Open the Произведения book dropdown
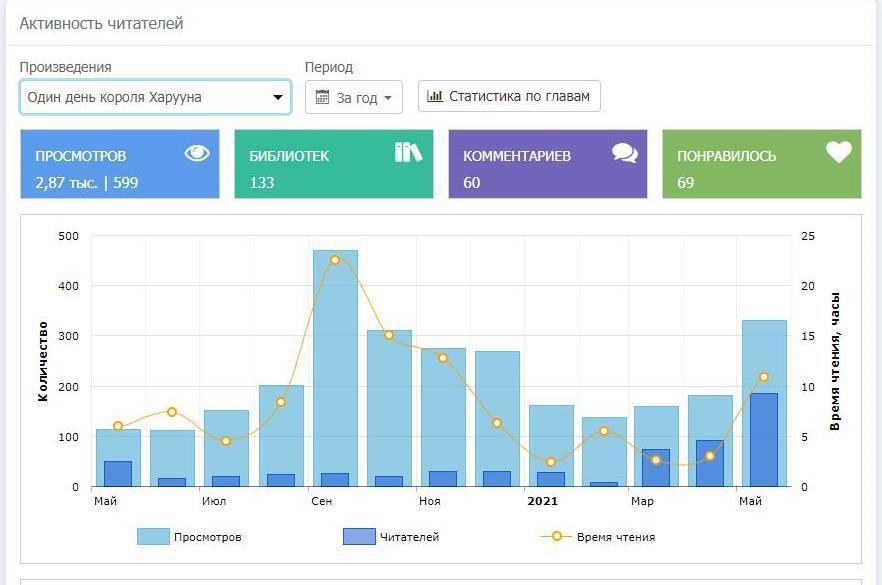Viewport: 882px width, 585px height. click(155, 97)
